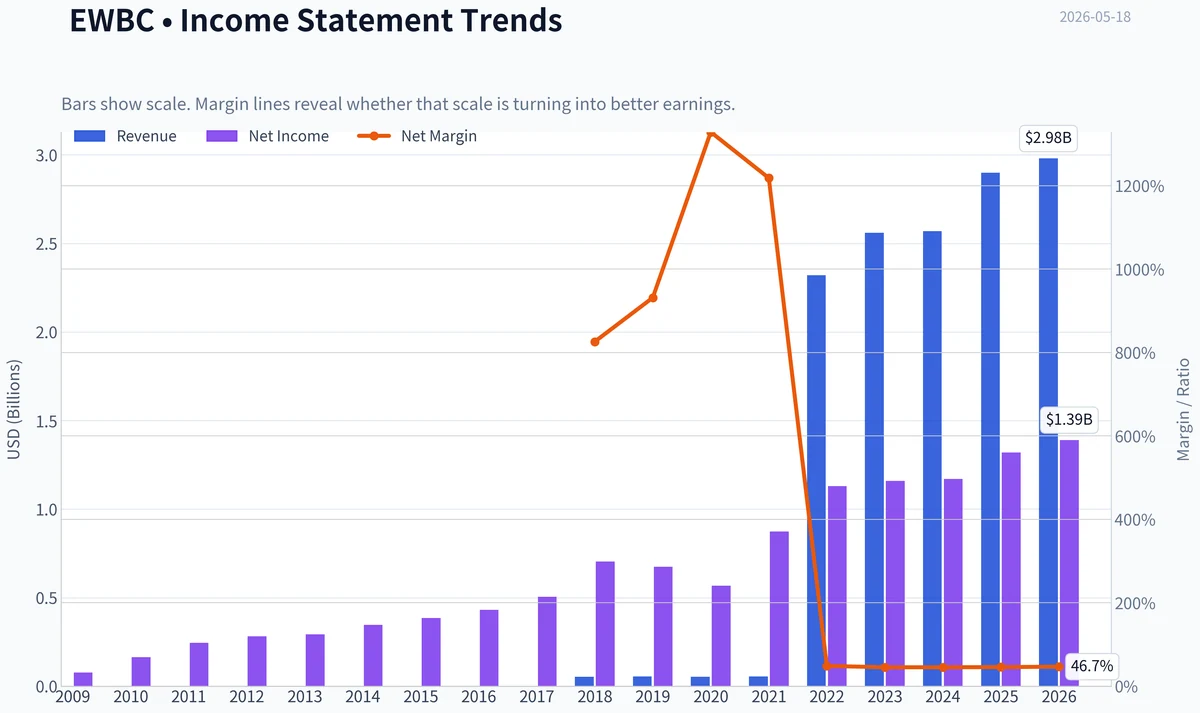Select the 2018 Net Income bar
This screenshot has height=713, width=1200.
pos(605,625)
